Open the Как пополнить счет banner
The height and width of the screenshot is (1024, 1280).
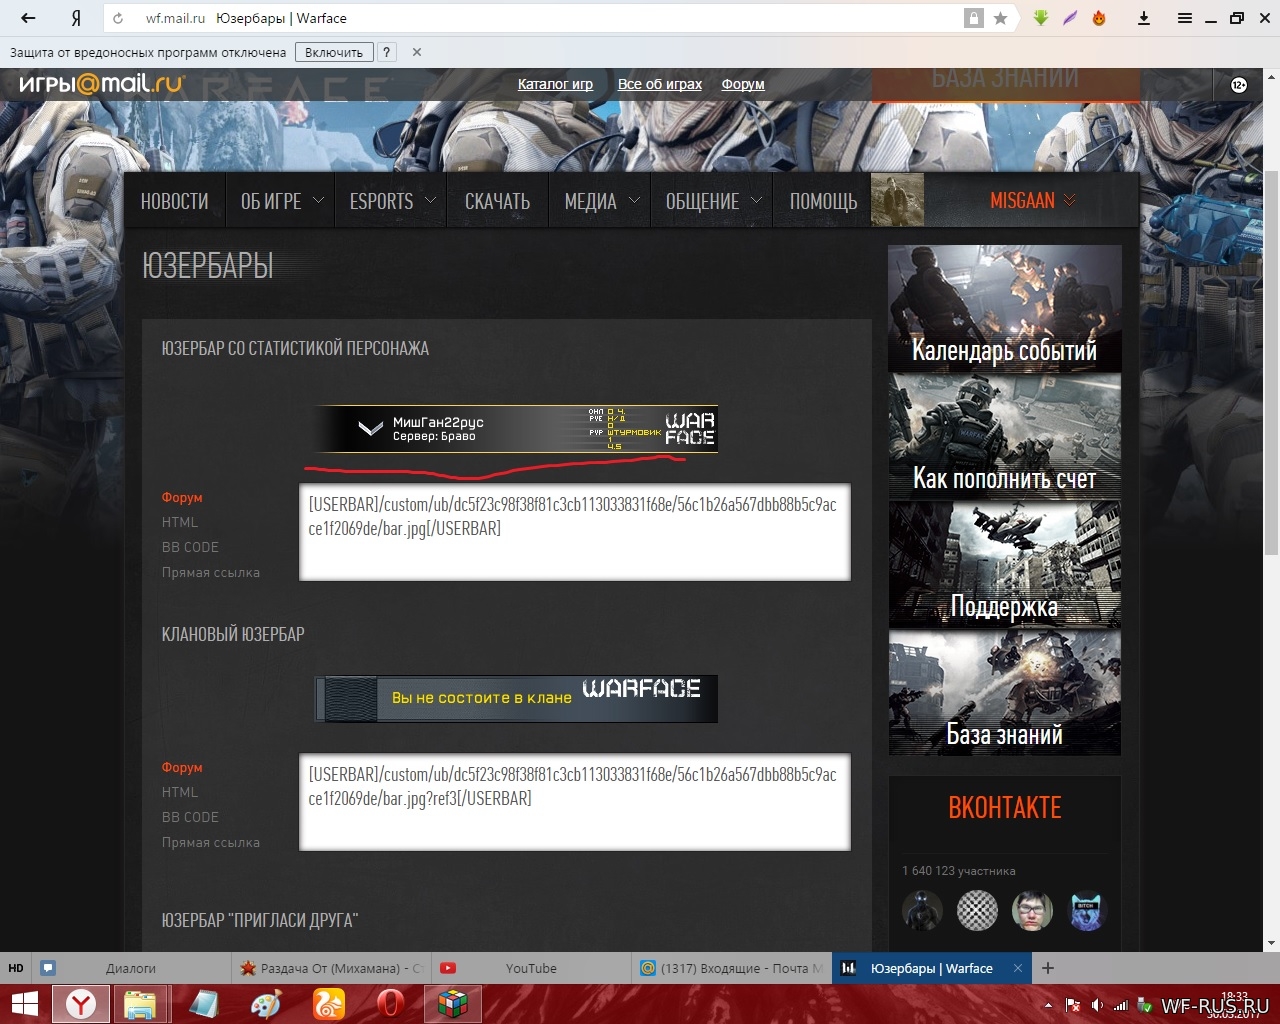(x=1005, y=436)
